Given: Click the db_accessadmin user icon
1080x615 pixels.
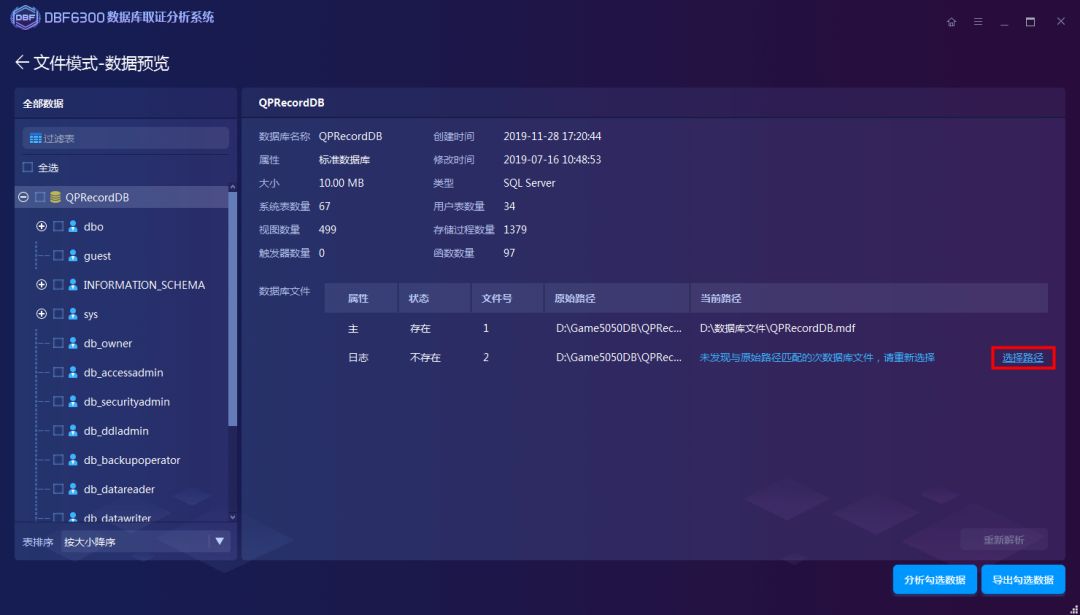Looking at the screenshot, I should (x=73, y=373).
